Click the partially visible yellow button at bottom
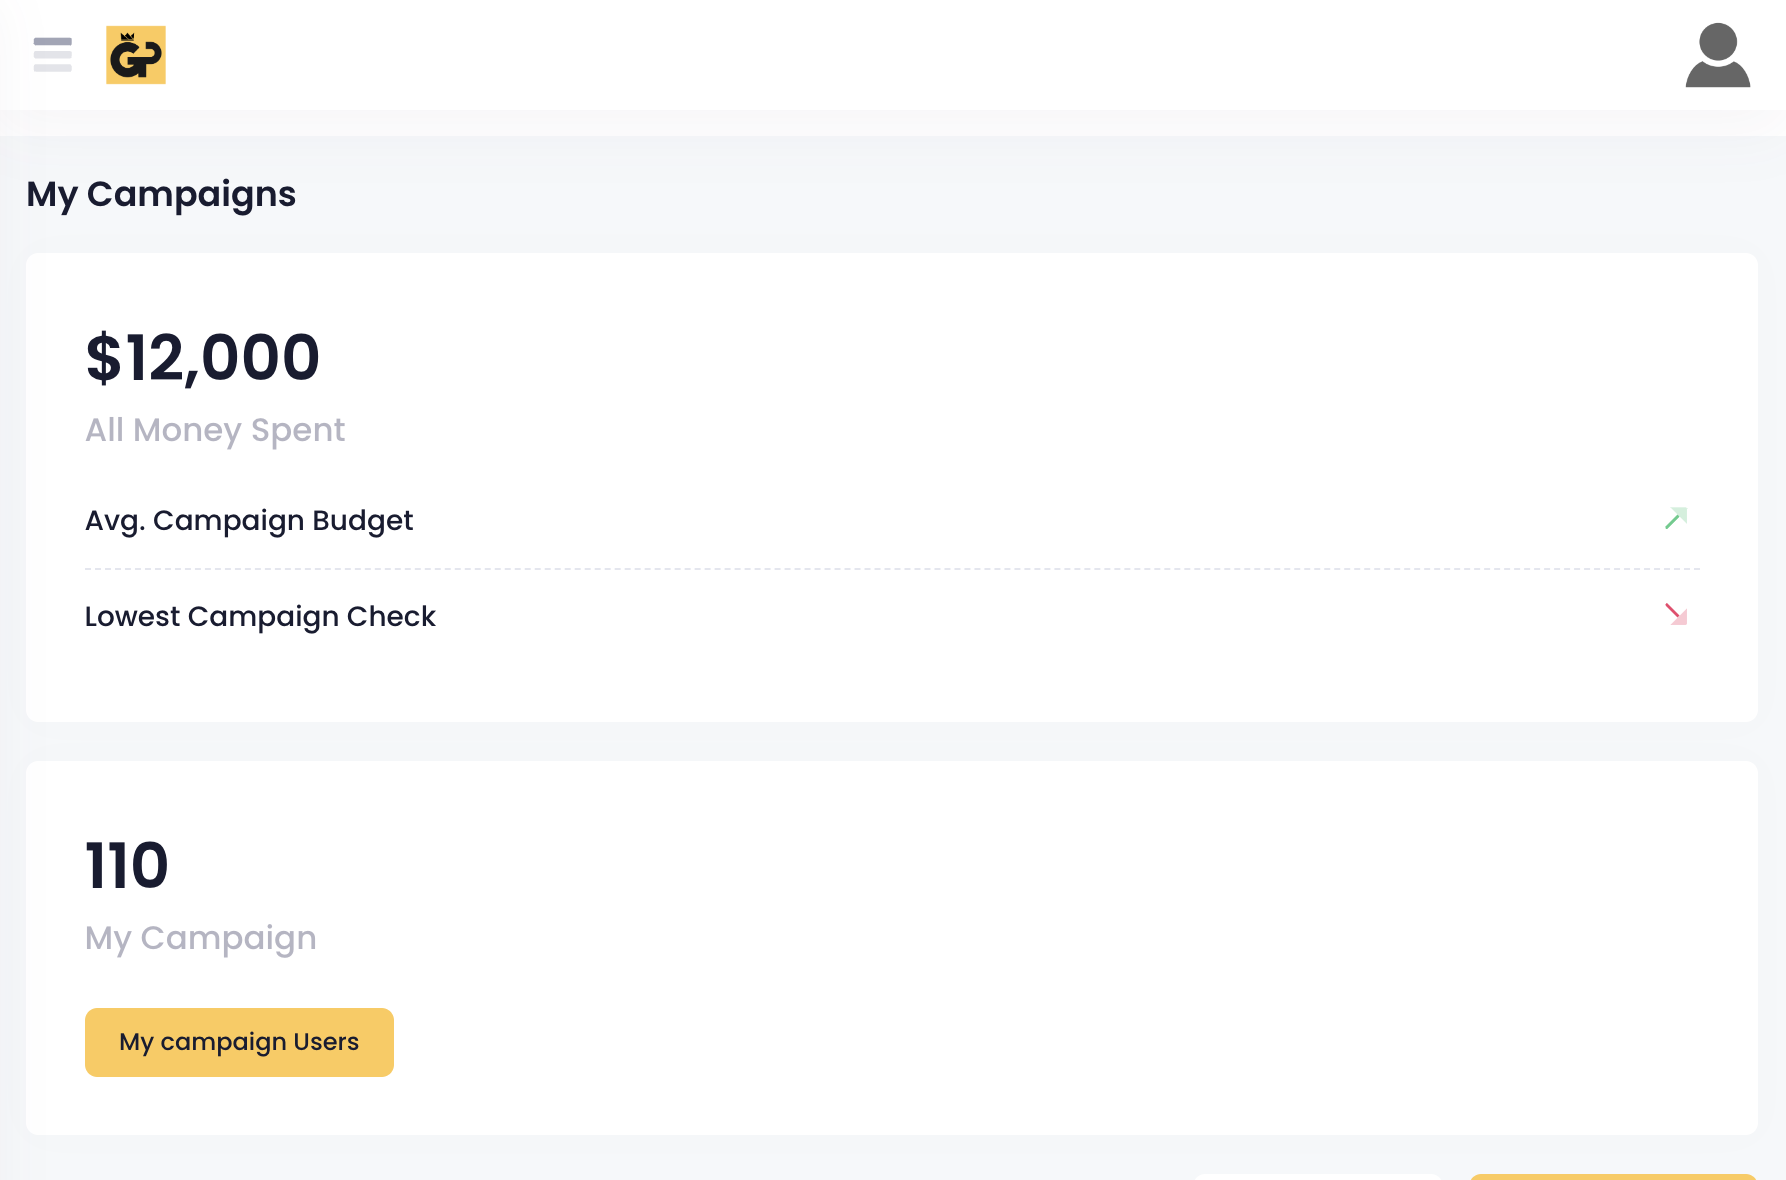Image resolution: width=1786 pixels, height=1180 pixels. [x=1612, y=1176]
